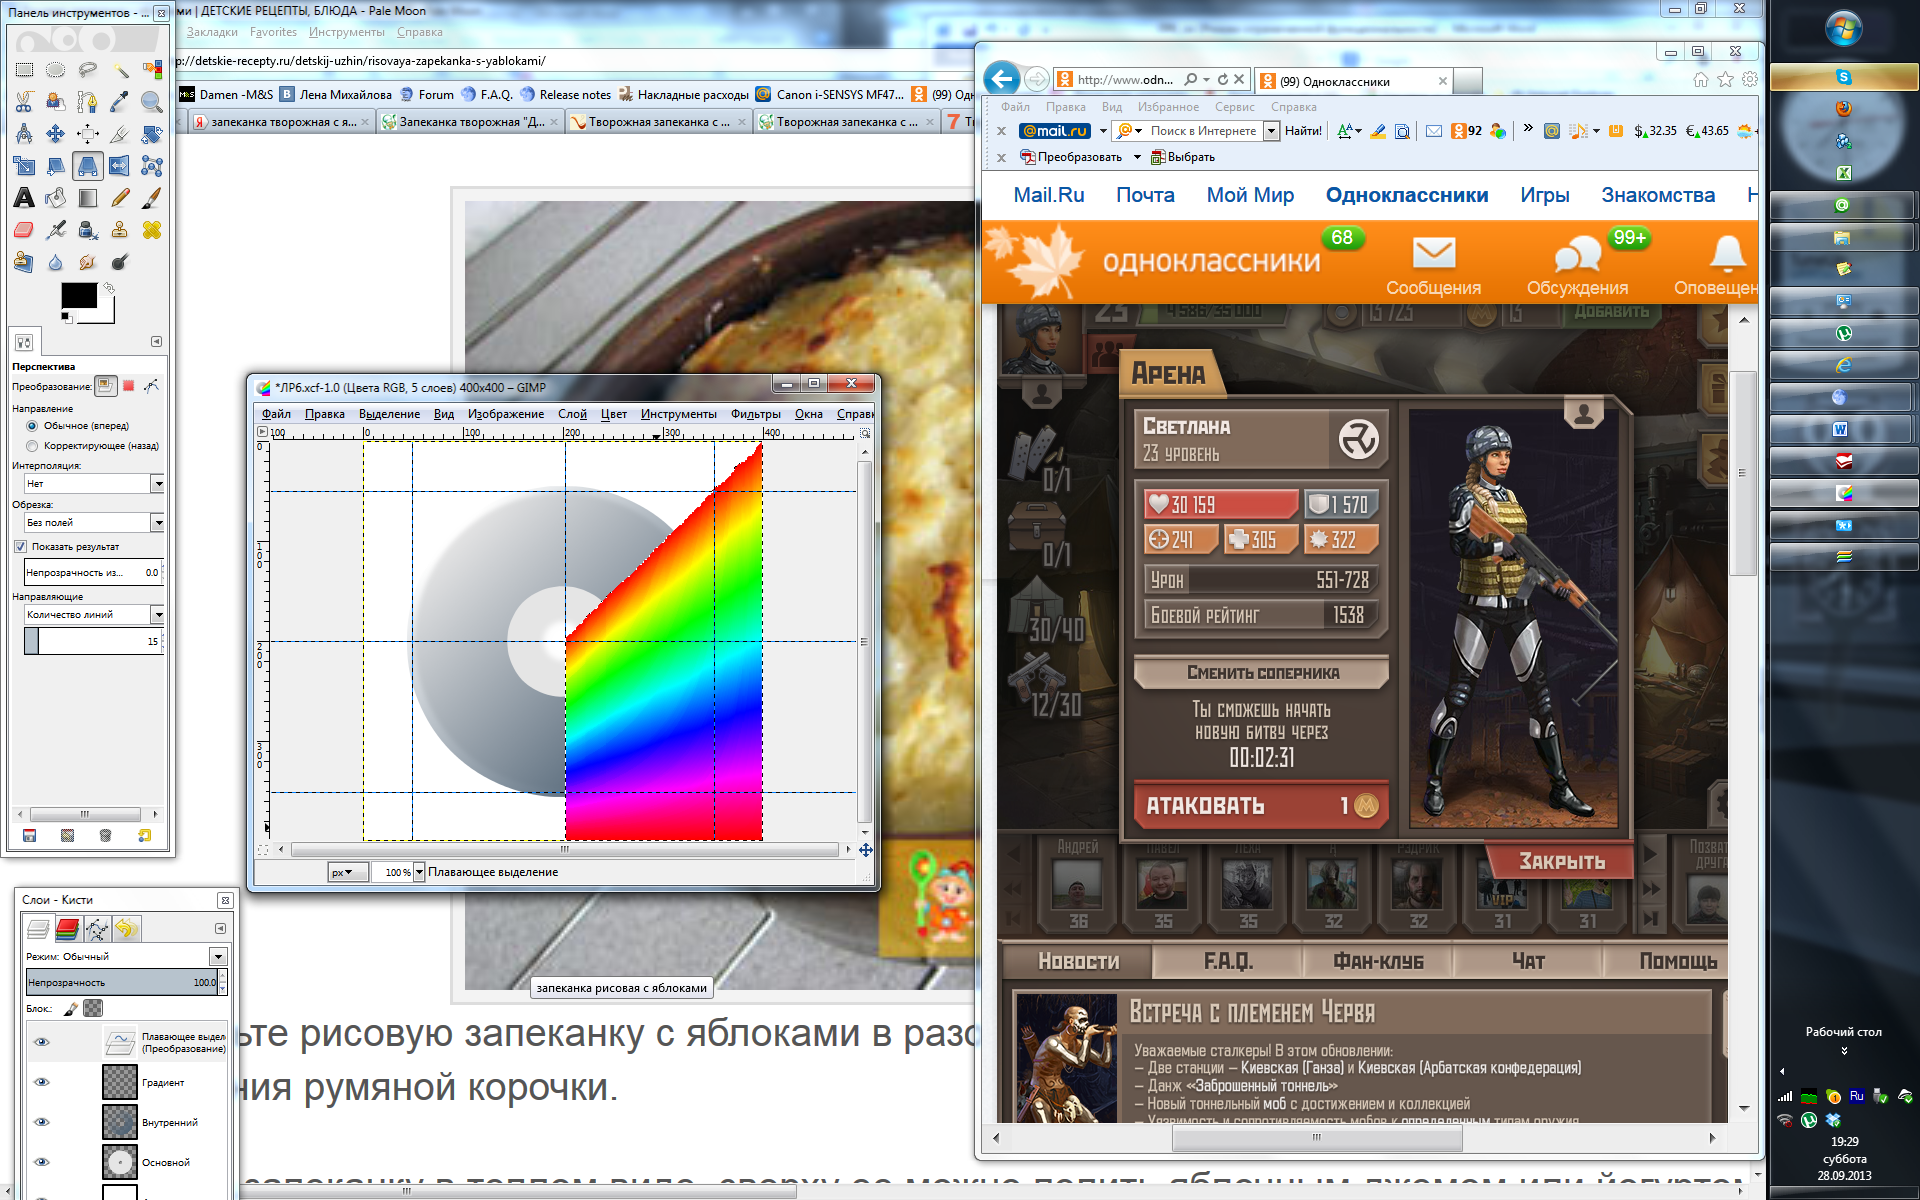Select the Scissors Select tool
Screen dimensions: 1920x1200
pyautogui.click(x=24, y=102)
